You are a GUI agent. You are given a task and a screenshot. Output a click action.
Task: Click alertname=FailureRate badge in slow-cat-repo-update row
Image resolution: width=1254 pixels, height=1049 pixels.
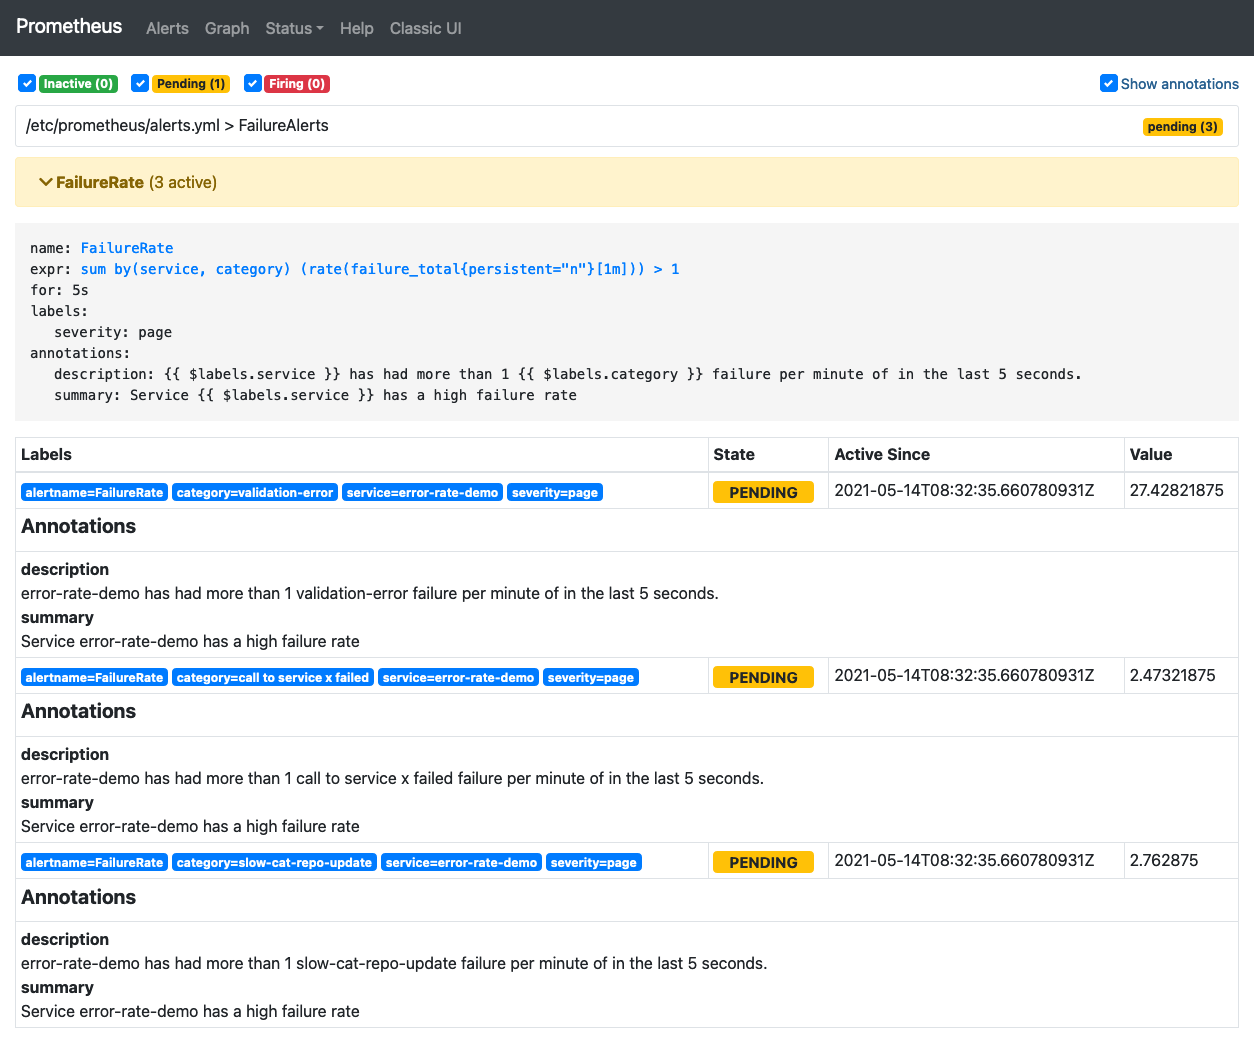[94, 863]
